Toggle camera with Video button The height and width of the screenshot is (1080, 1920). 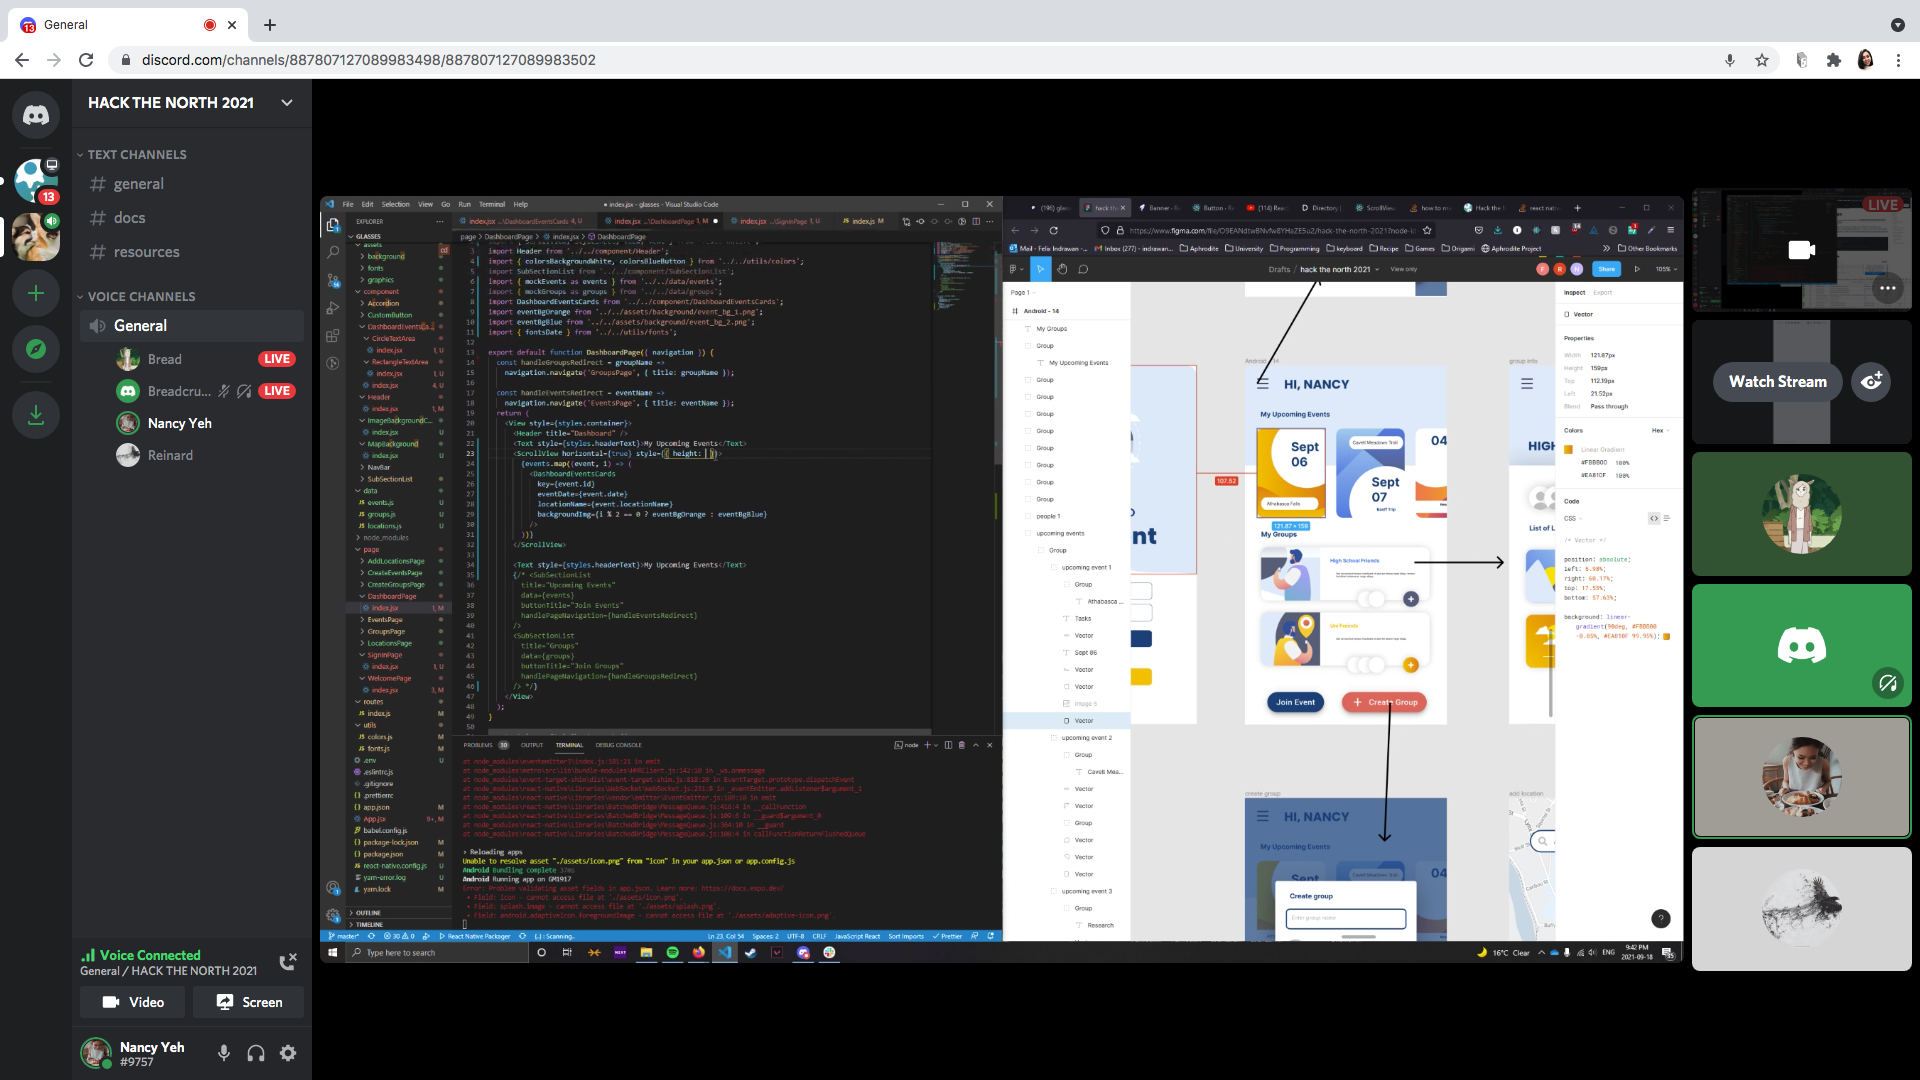134,1002
